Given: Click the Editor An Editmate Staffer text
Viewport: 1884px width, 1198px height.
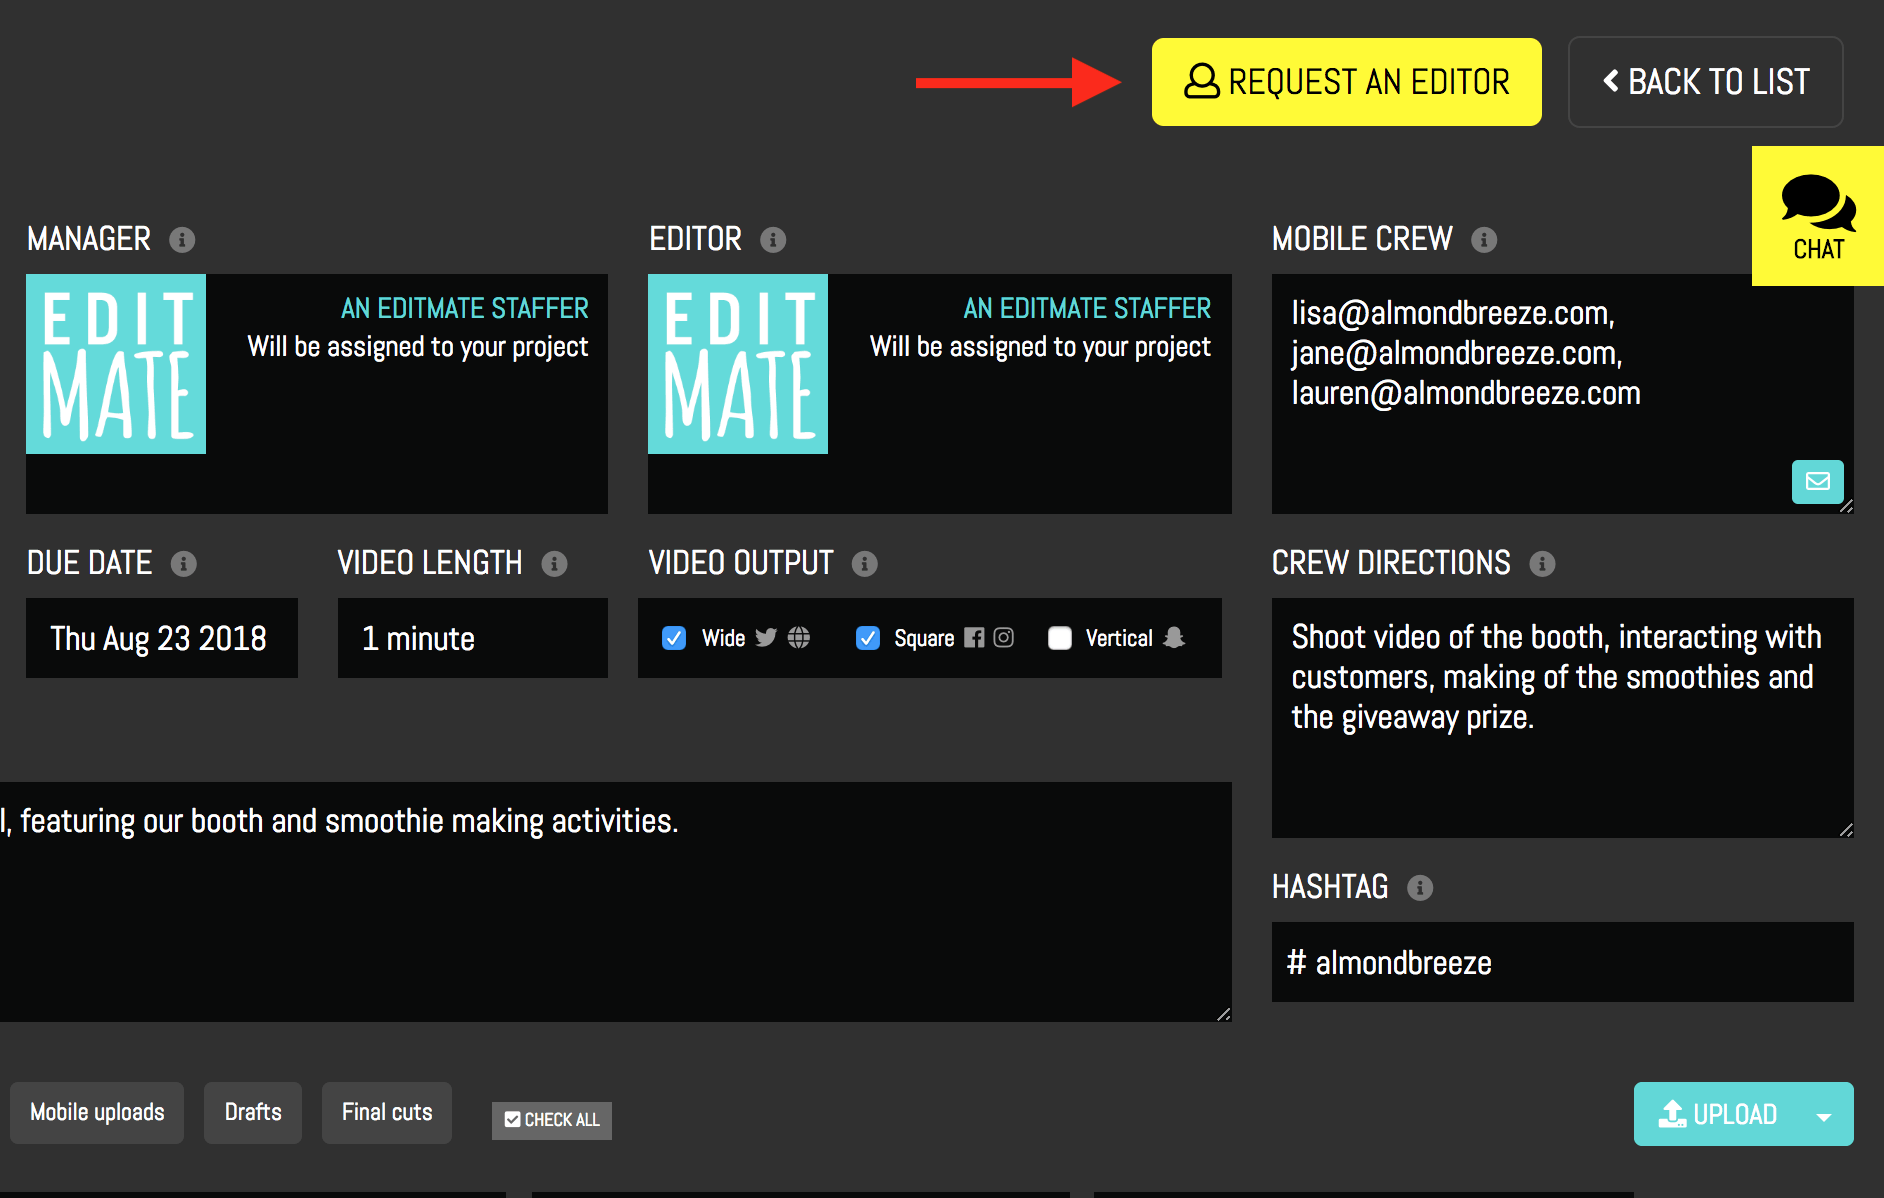Looking at the screenshot, I should pos(1088,308).
